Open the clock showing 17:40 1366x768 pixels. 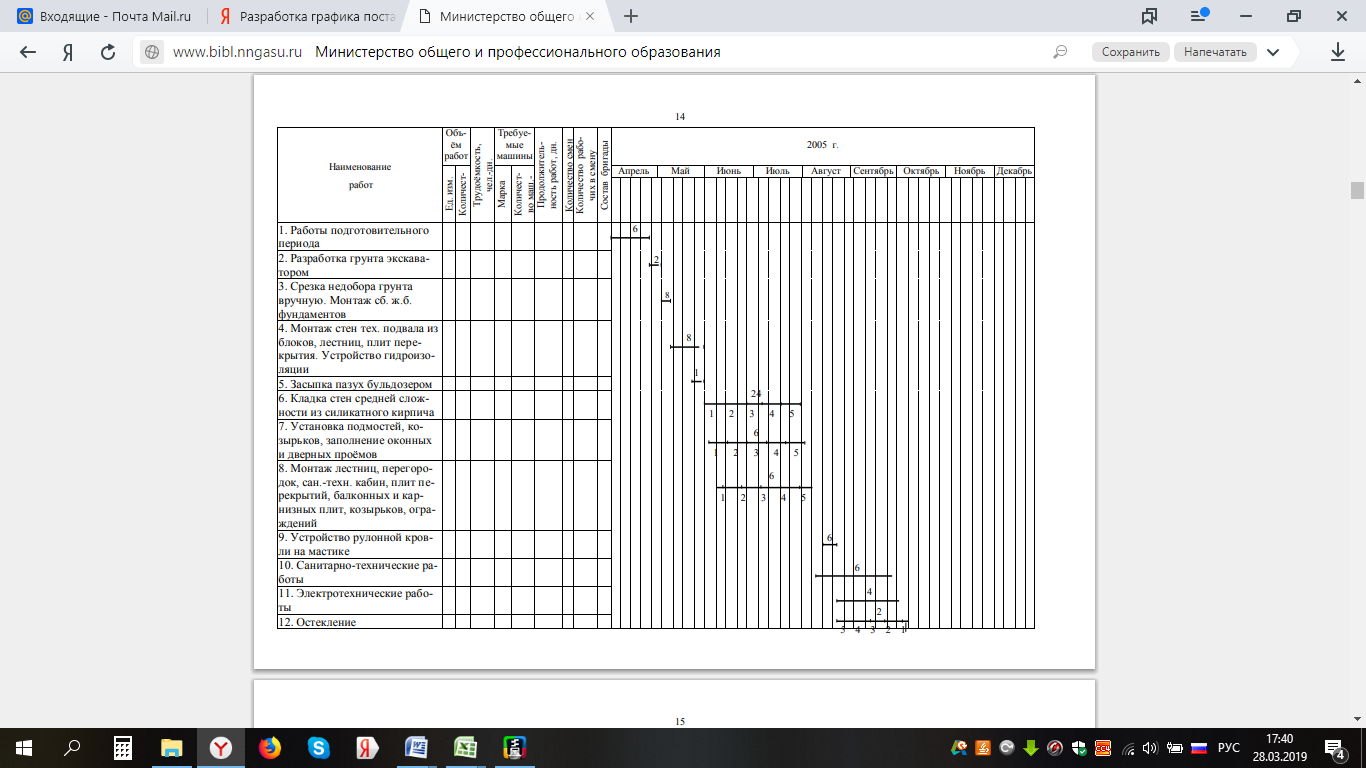point(1278,747)
